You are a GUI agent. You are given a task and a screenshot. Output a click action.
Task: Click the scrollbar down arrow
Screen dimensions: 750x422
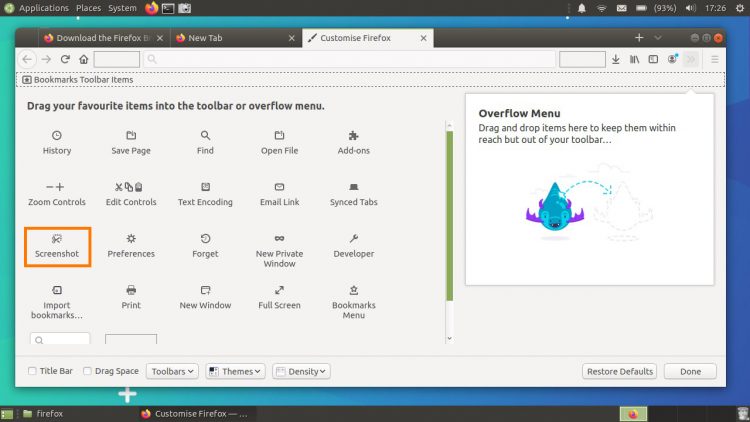pyautogui.click(x=449, y=338)
